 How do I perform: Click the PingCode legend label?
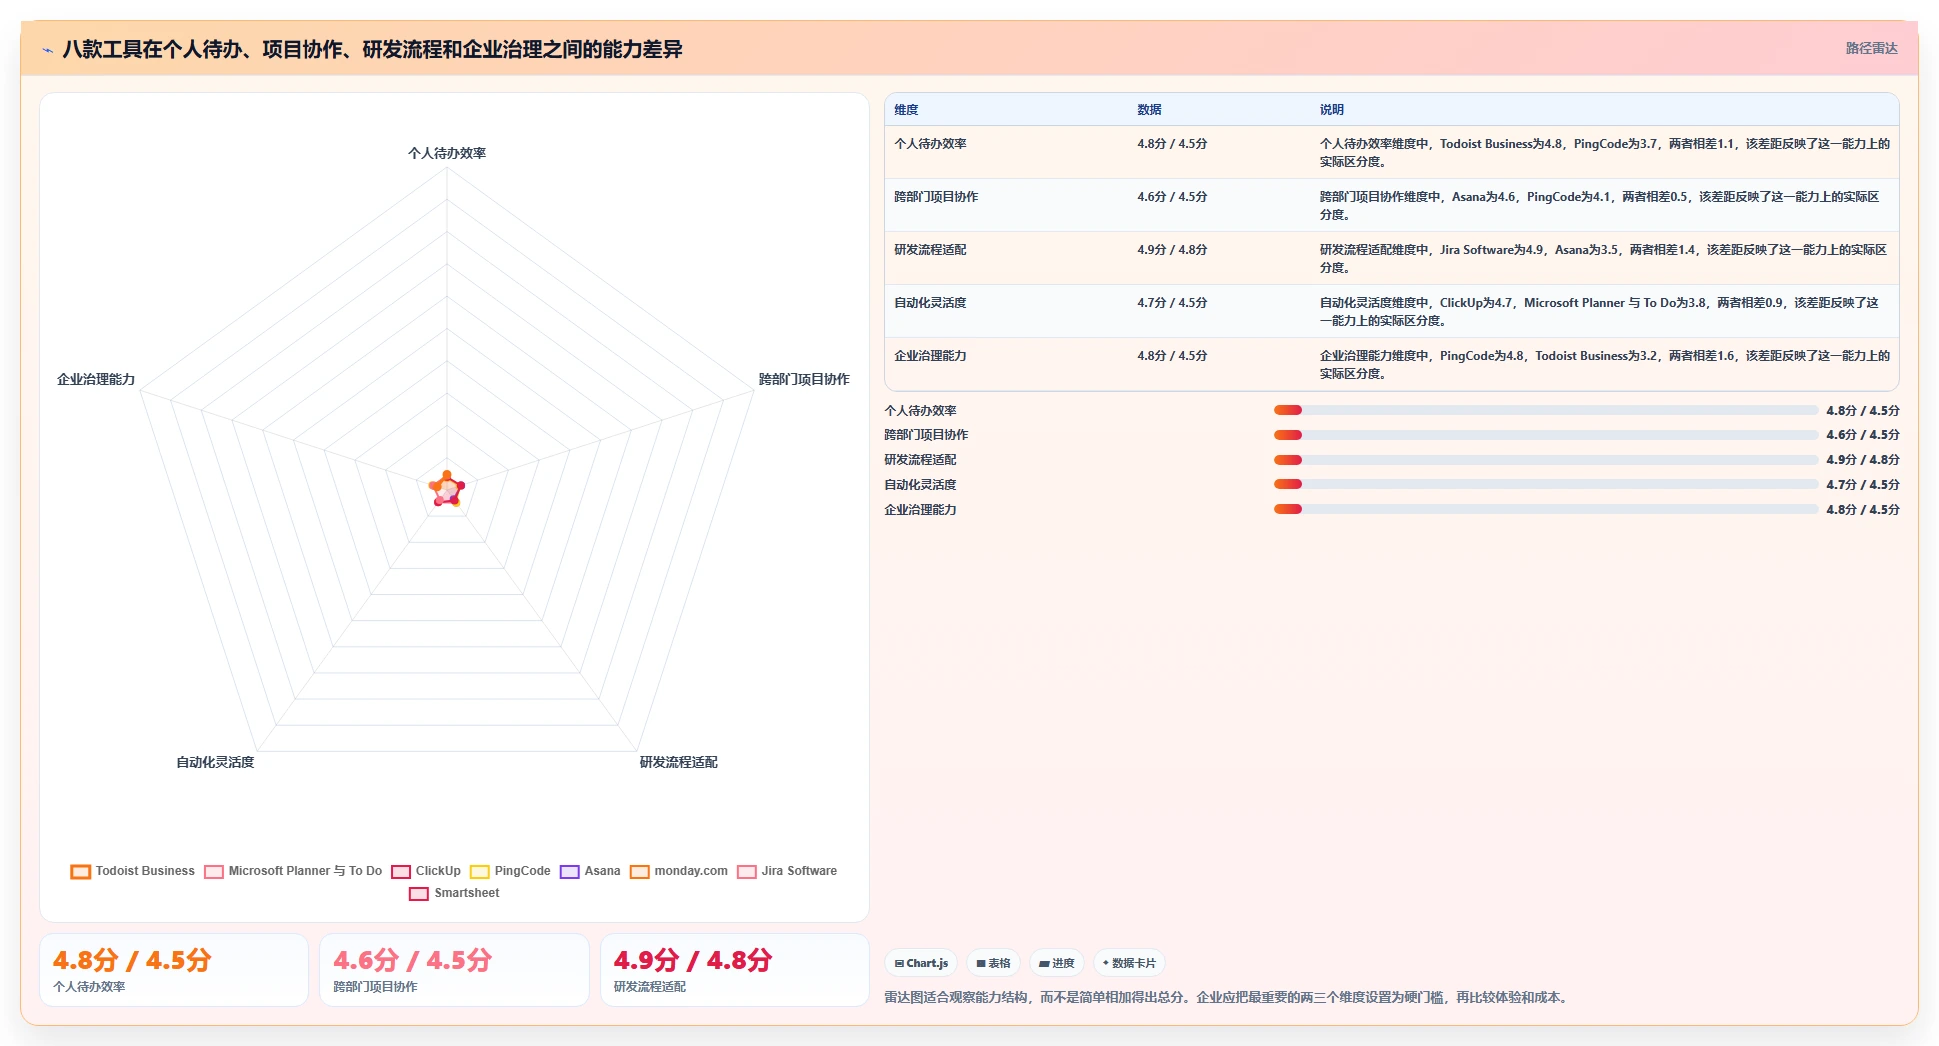click(x=522, y=871)
